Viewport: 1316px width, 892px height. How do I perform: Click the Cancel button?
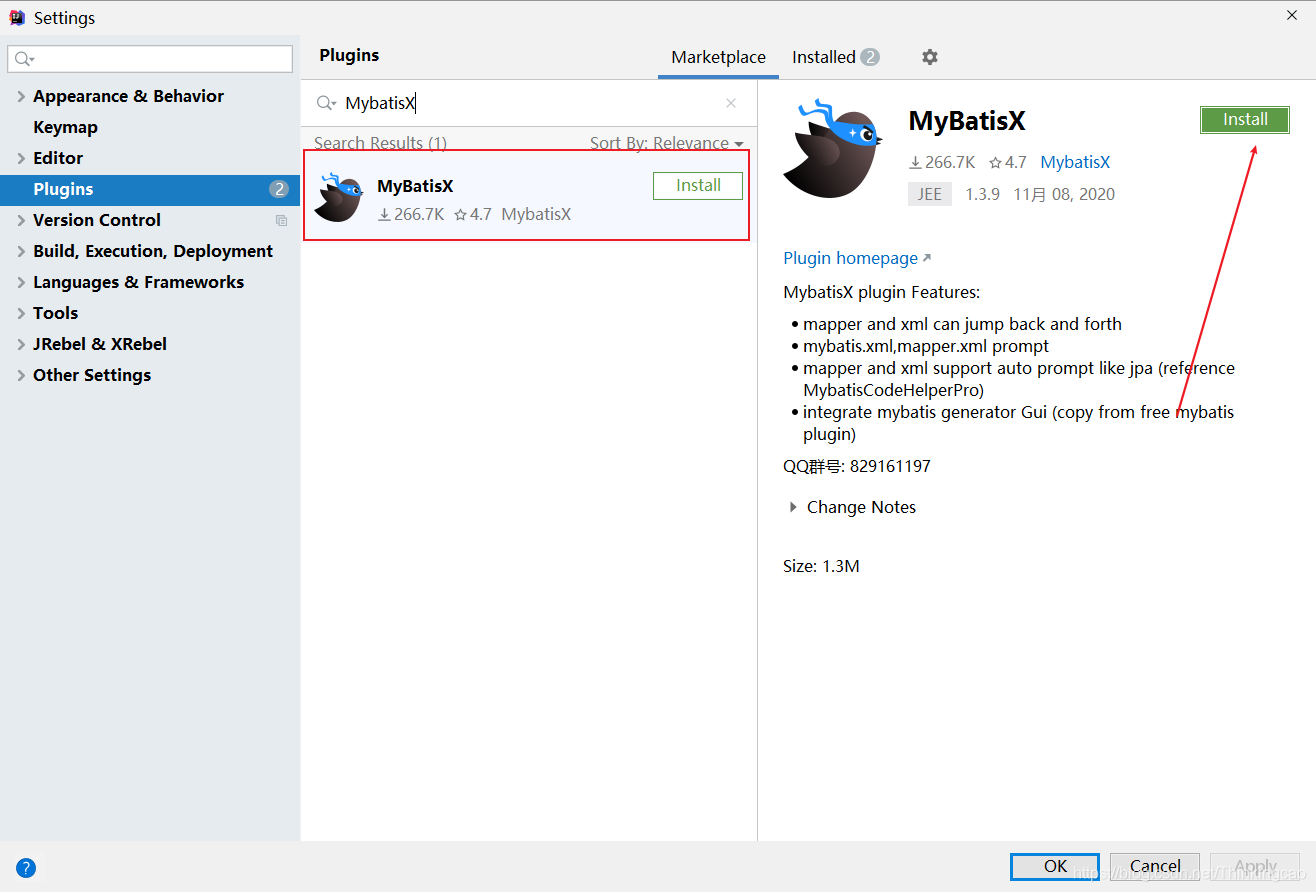[x=1155, y=866]
